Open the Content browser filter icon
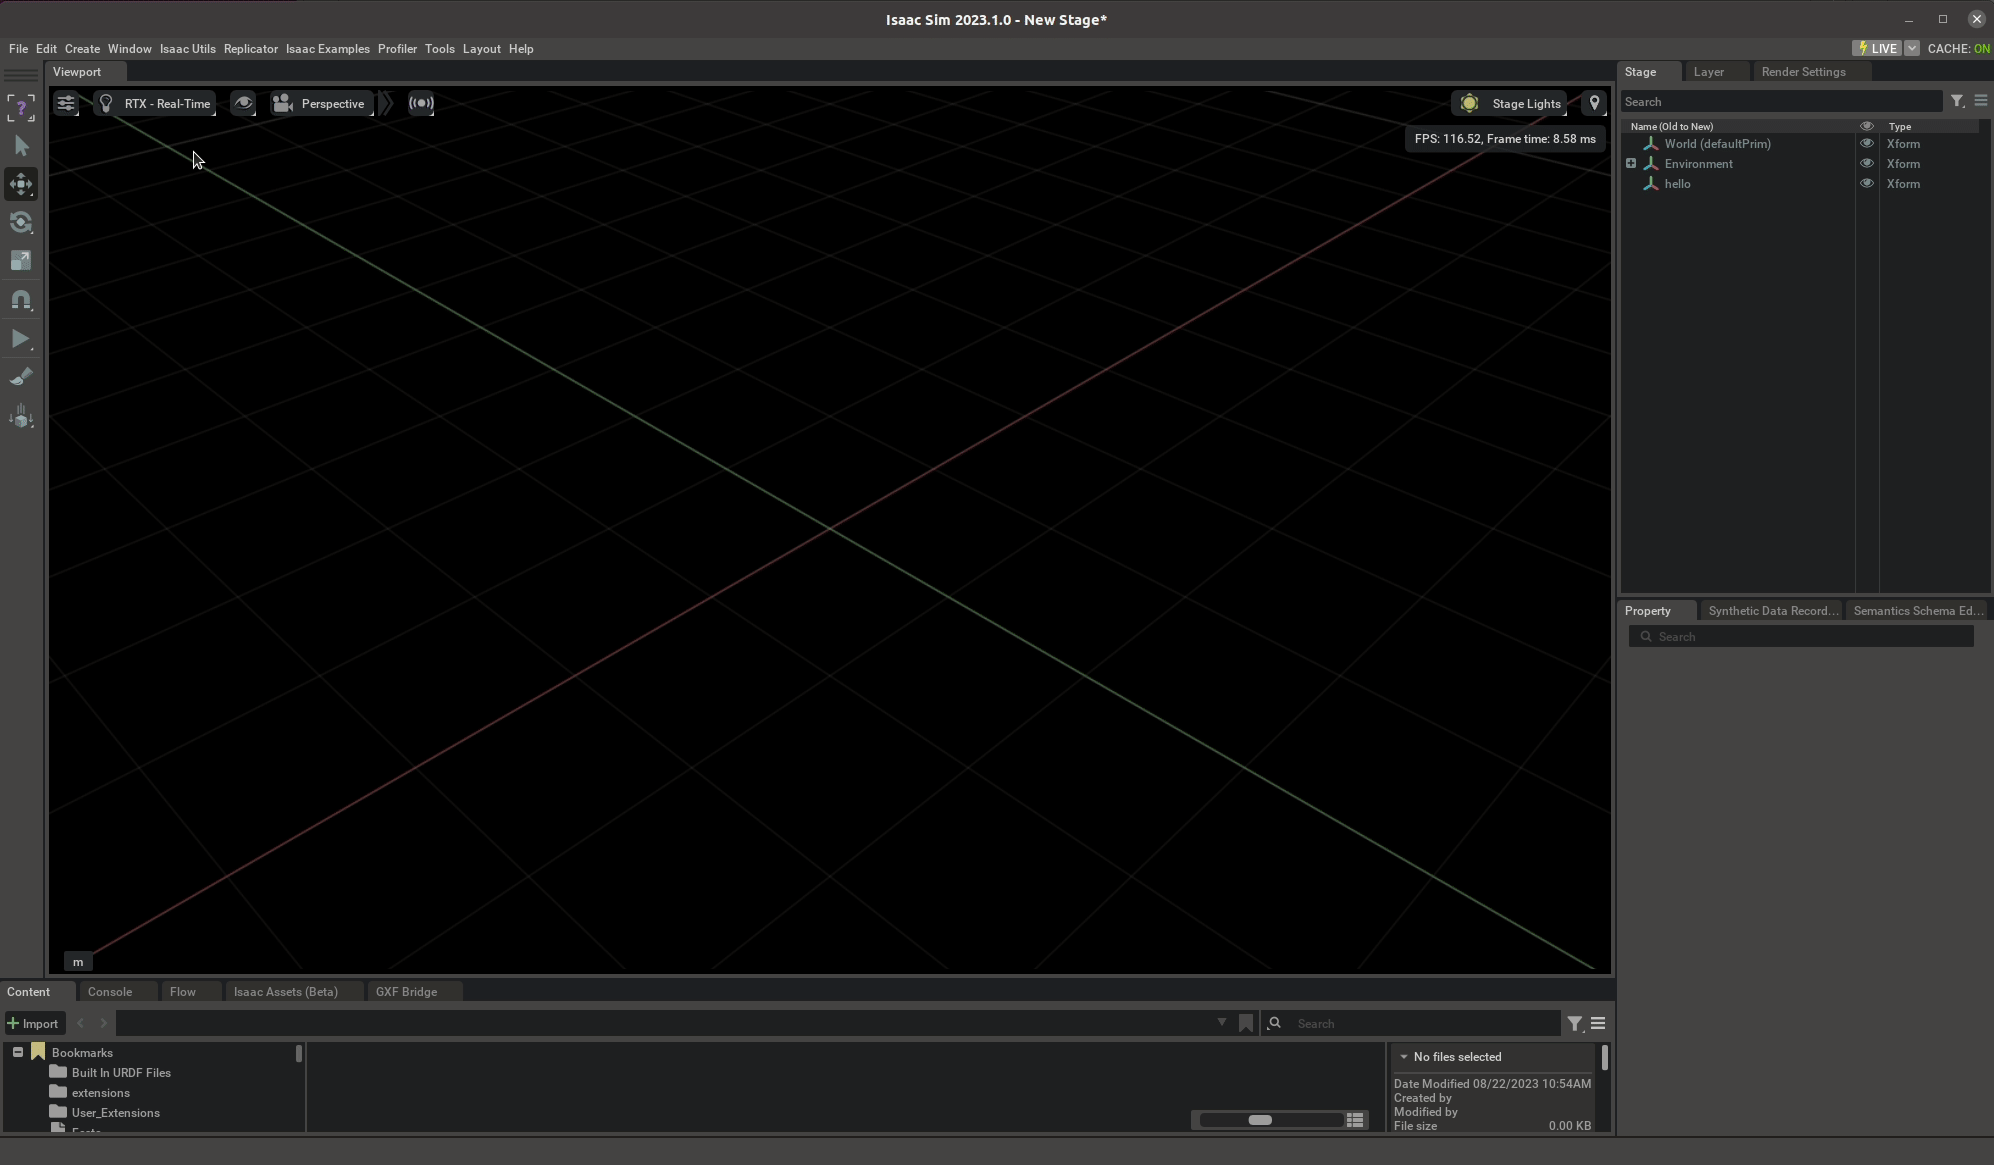The image size is (1994, 1165). click(x=1575, y=1023)
